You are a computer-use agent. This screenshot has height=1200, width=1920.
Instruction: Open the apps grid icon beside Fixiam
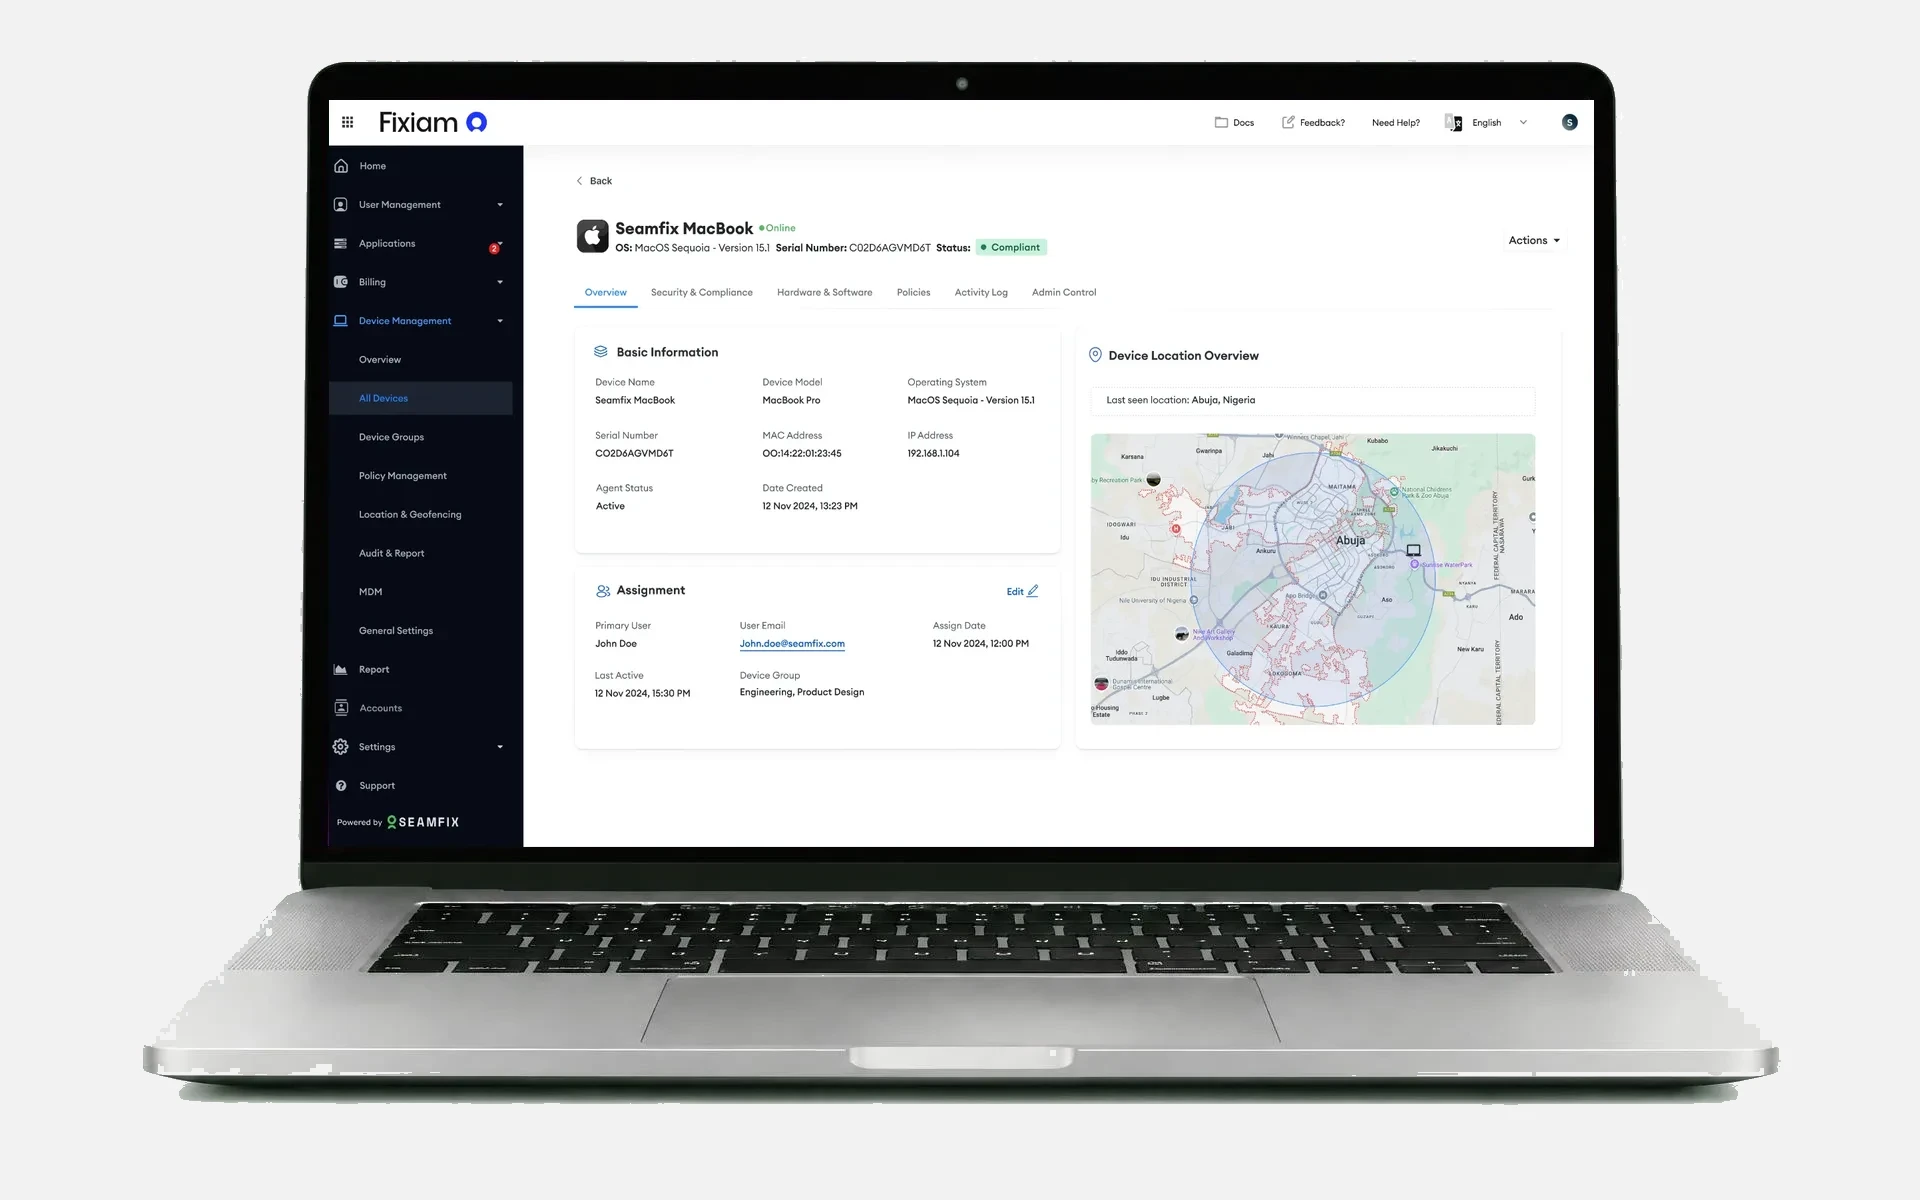[347, 122]
